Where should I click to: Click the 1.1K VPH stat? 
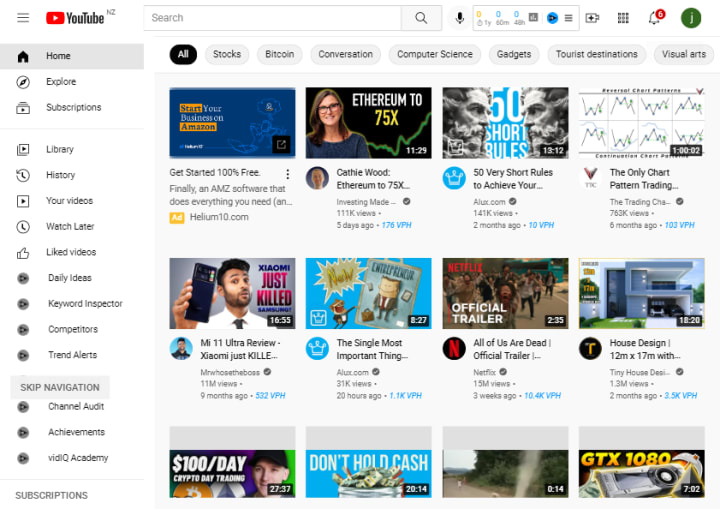405,396
